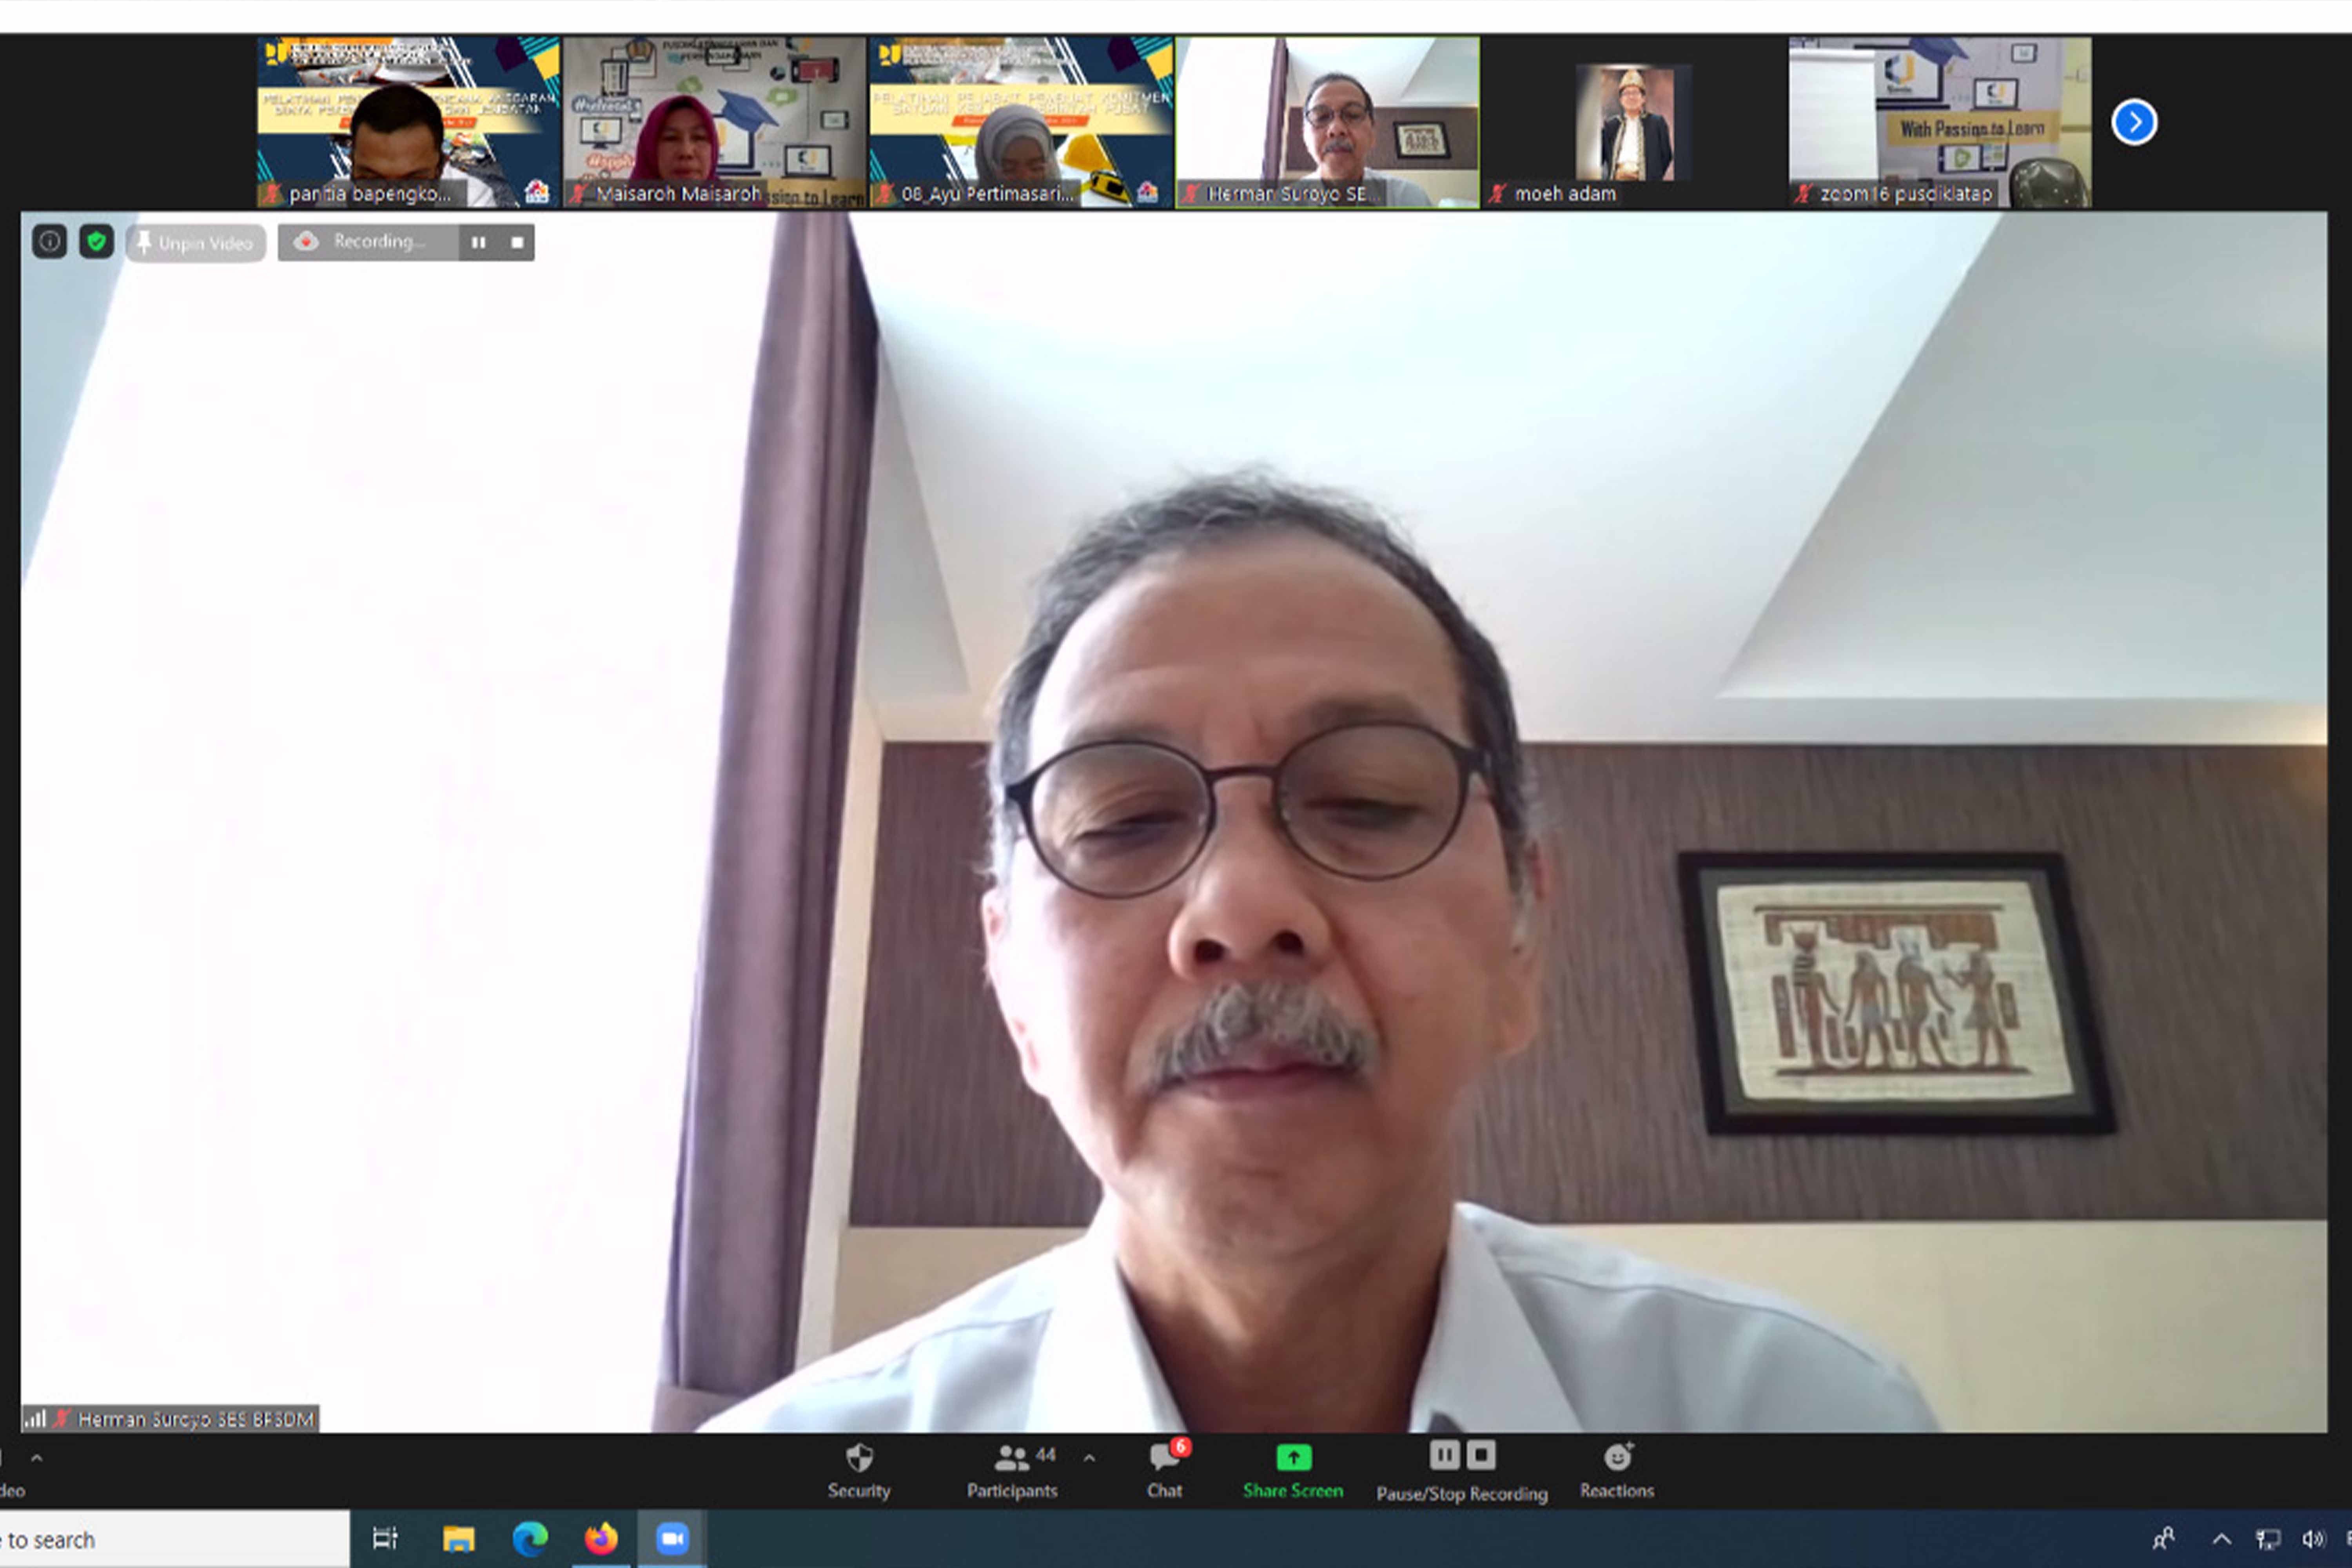Click Windows taskbar search box

tap(174, 1540)
